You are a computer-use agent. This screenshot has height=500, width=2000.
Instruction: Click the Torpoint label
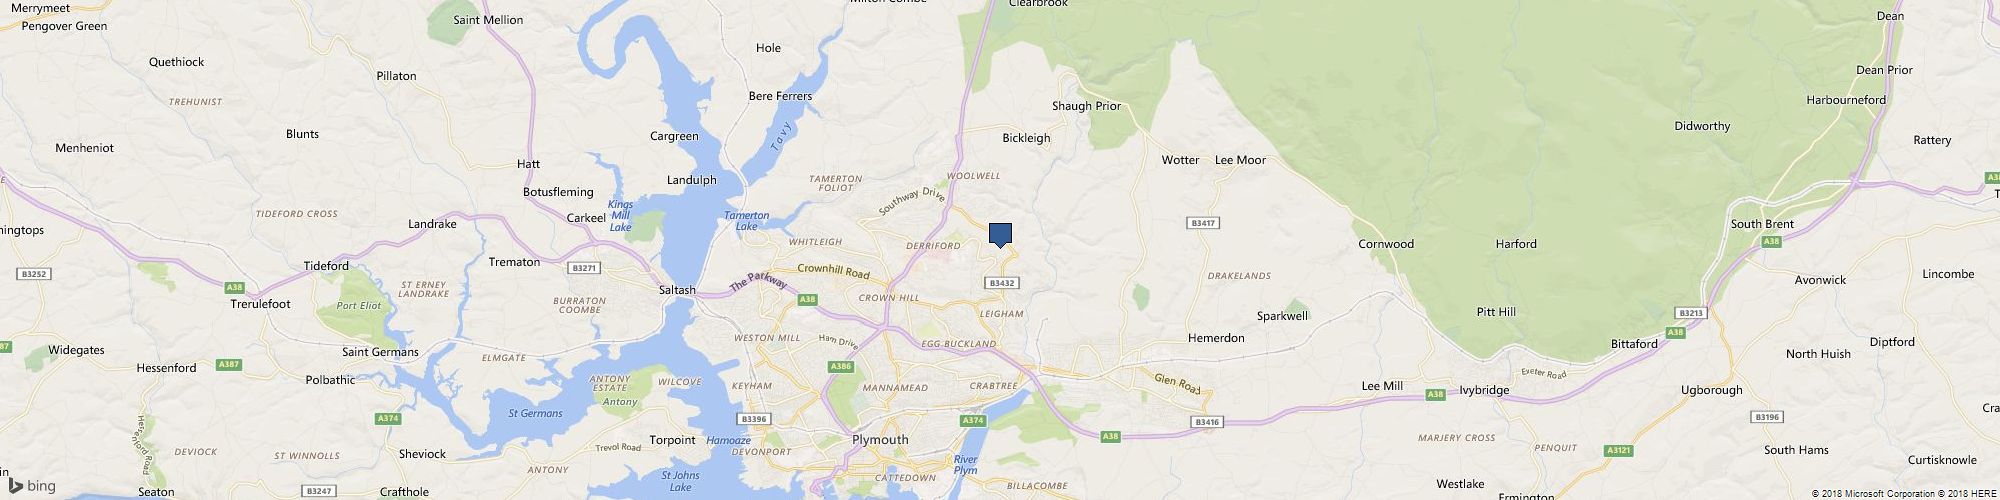tap(672, 440)
